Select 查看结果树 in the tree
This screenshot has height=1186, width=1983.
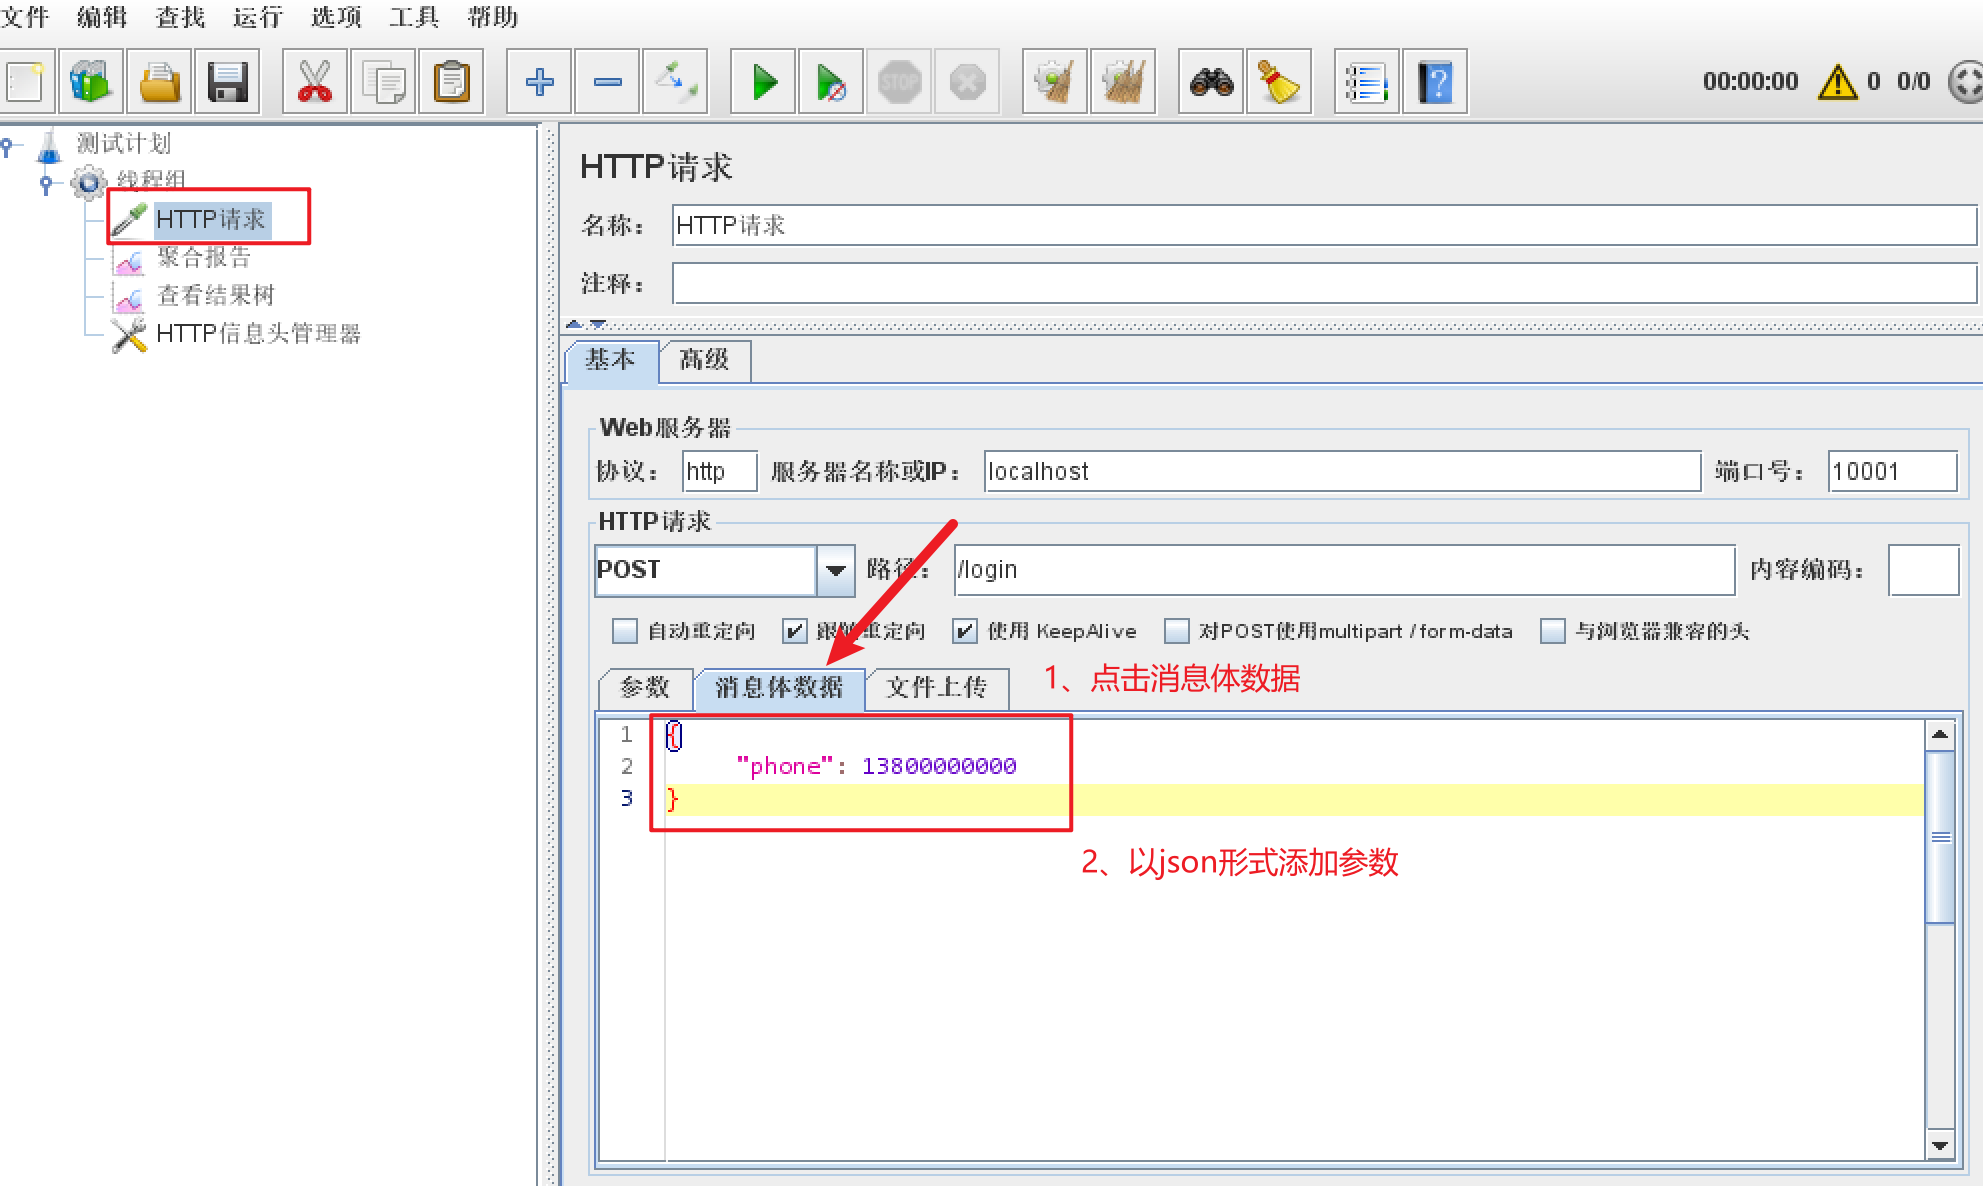(x=215, y=295)
